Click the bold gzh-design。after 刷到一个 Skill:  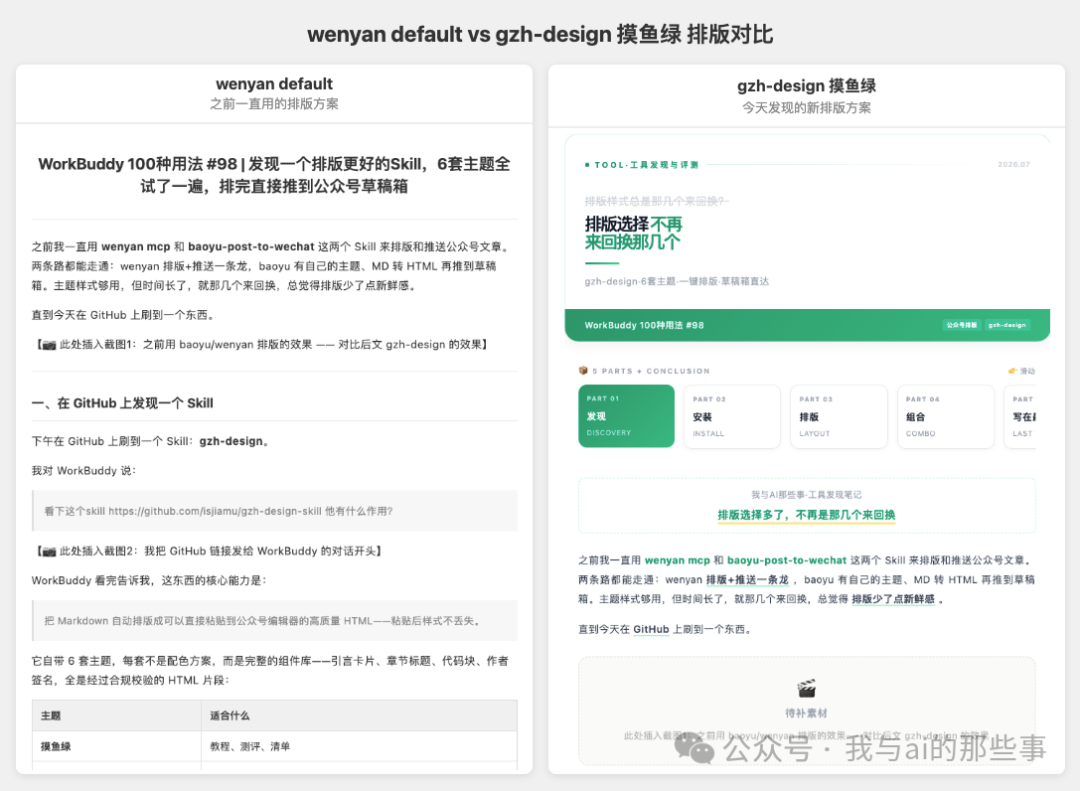234,441
